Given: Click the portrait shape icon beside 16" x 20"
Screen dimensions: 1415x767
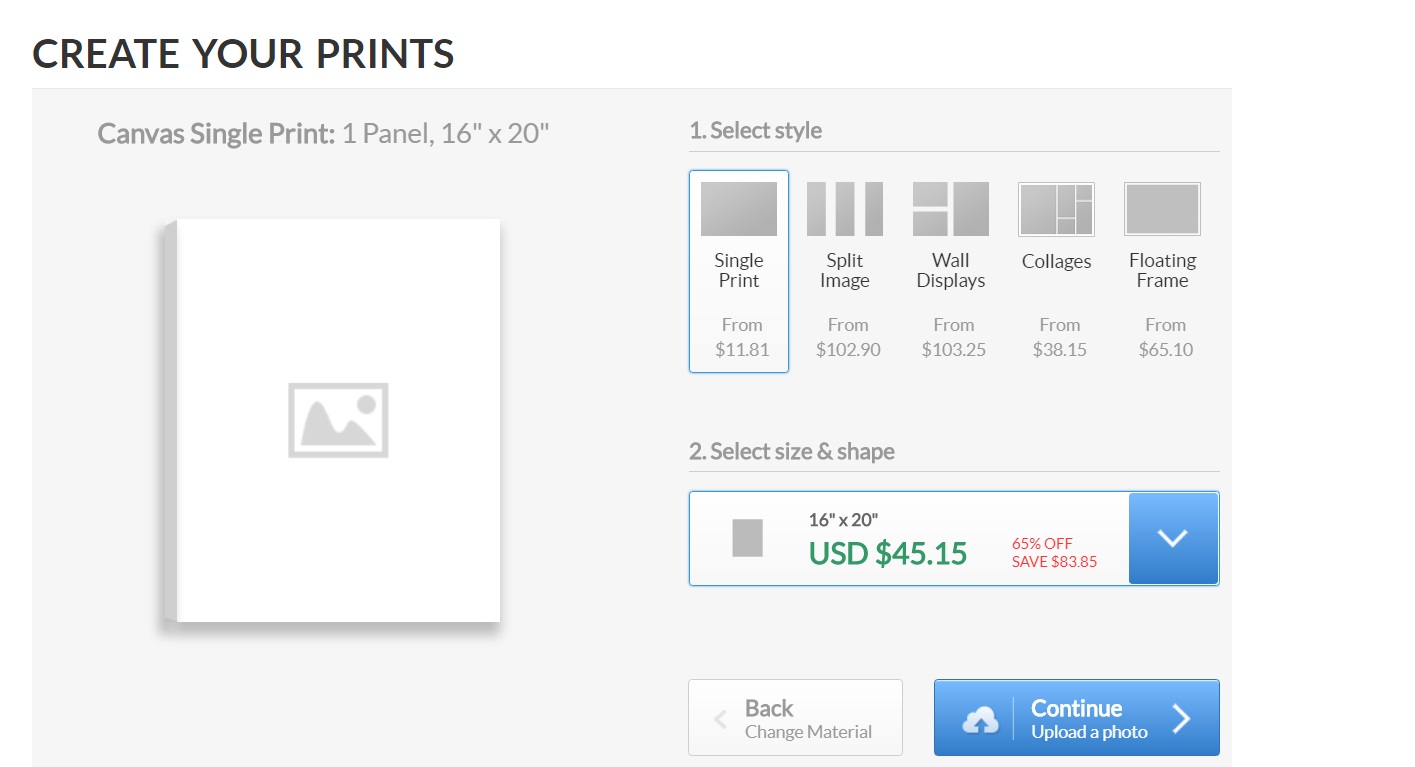Looking at the screenshot, I should click(x=747, y=538).
